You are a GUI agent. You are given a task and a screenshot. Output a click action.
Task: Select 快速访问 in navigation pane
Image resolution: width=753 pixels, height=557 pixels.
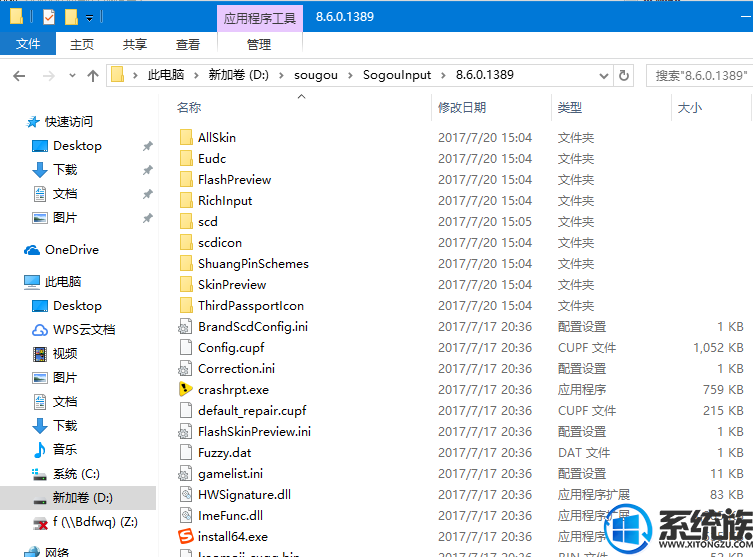tap(69, 121)
